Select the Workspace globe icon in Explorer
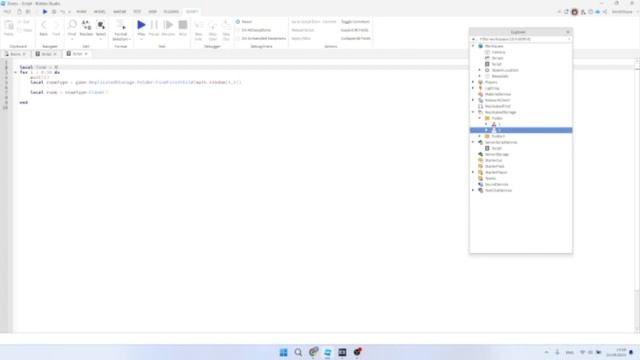Screen dimensions: 640x360 [x=481, y=46]
